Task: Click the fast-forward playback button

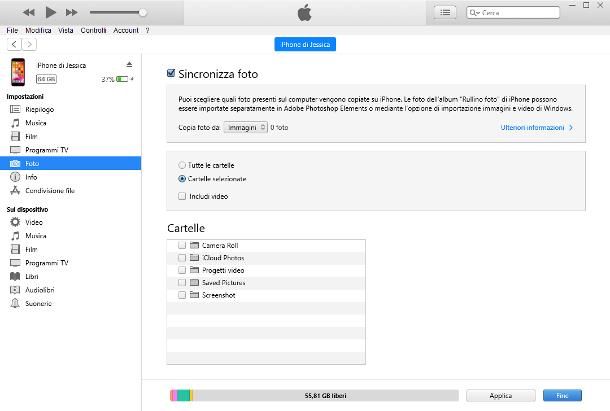Action: pos(72,12)
